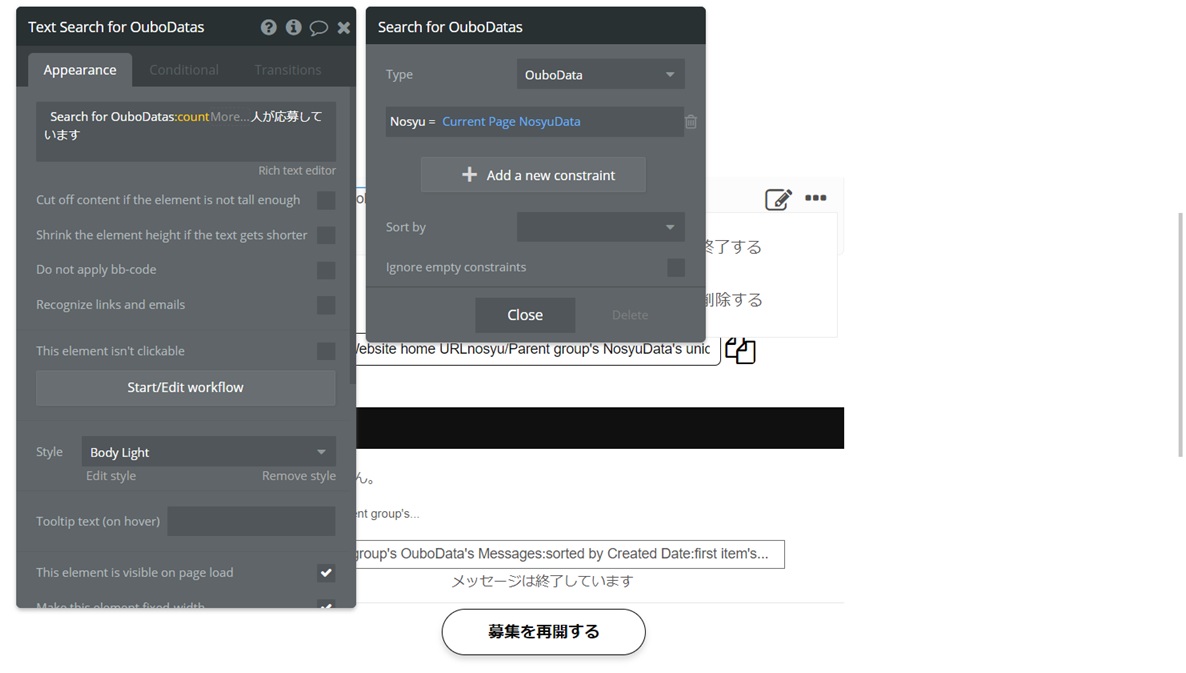Toggle Ignore empty constraints checkbox

675,267
